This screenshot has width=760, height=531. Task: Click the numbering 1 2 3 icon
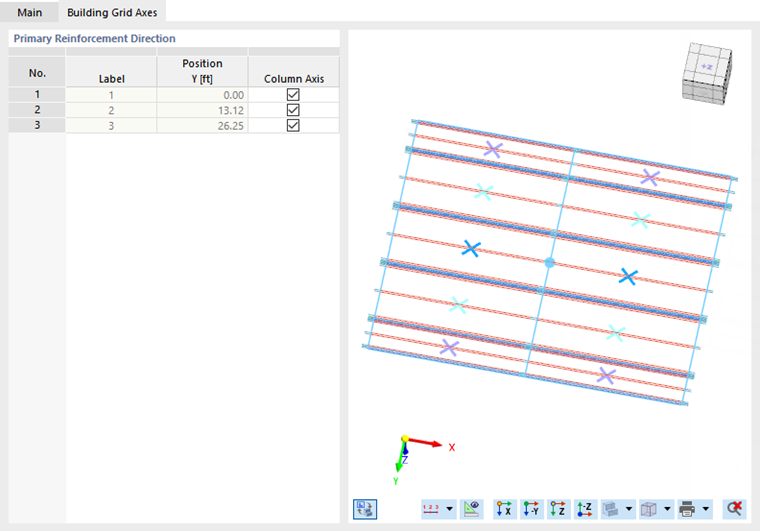tap(431, 509)
